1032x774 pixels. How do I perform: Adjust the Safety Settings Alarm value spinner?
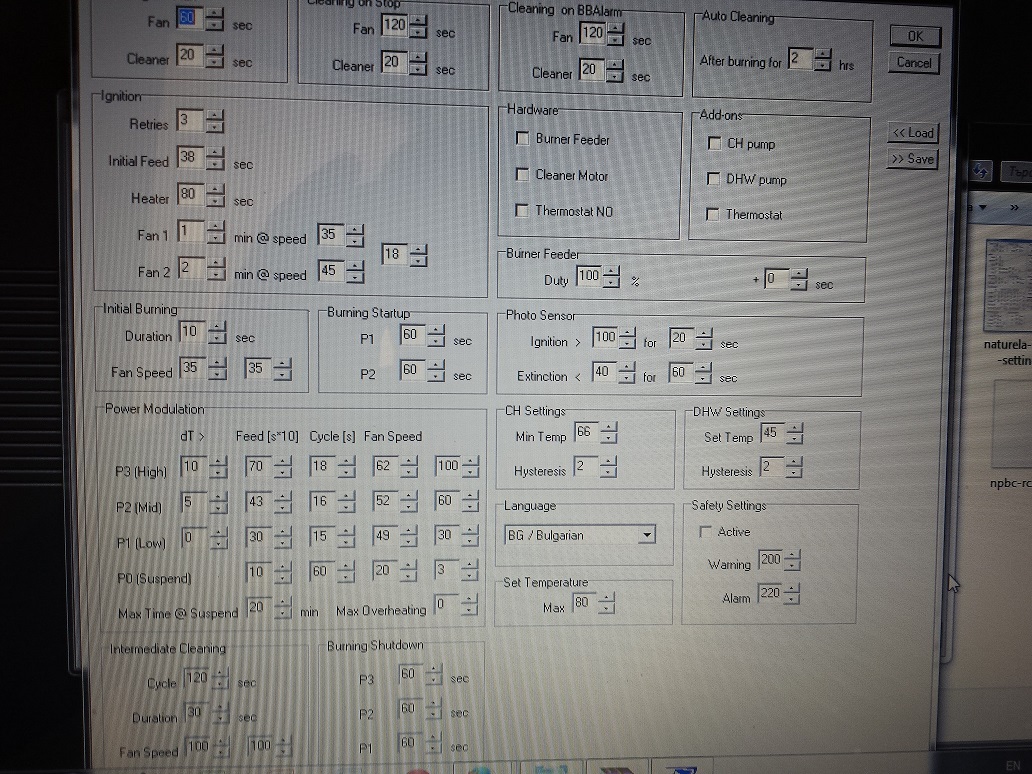click(x=793, y=596)
